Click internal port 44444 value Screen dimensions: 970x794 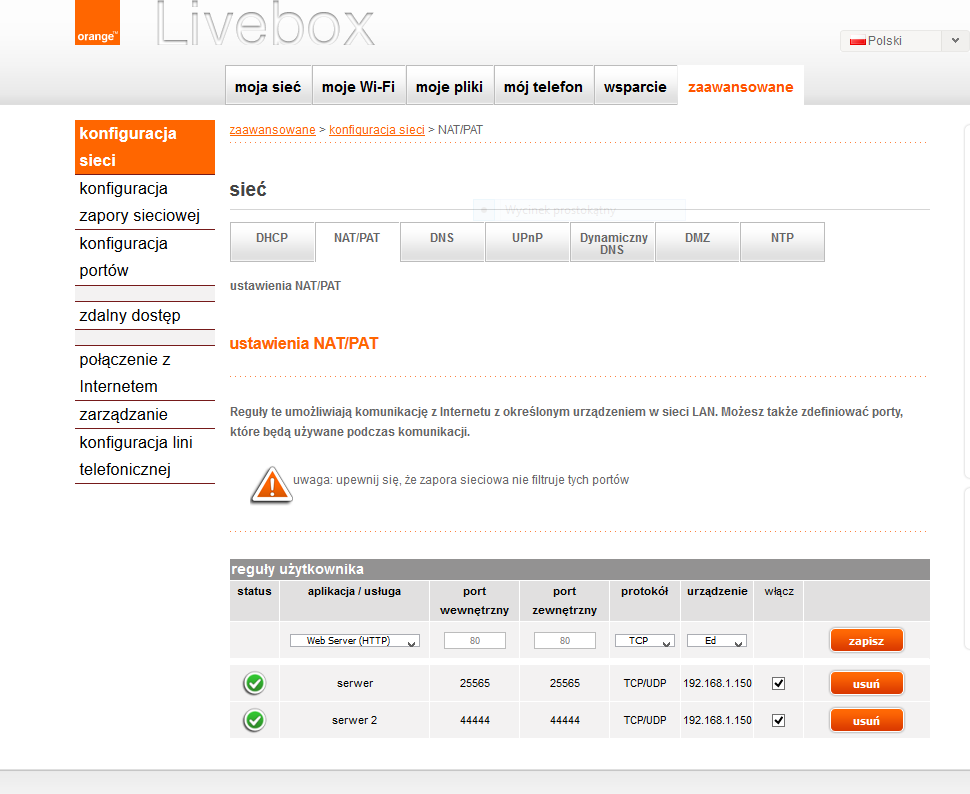474,720
